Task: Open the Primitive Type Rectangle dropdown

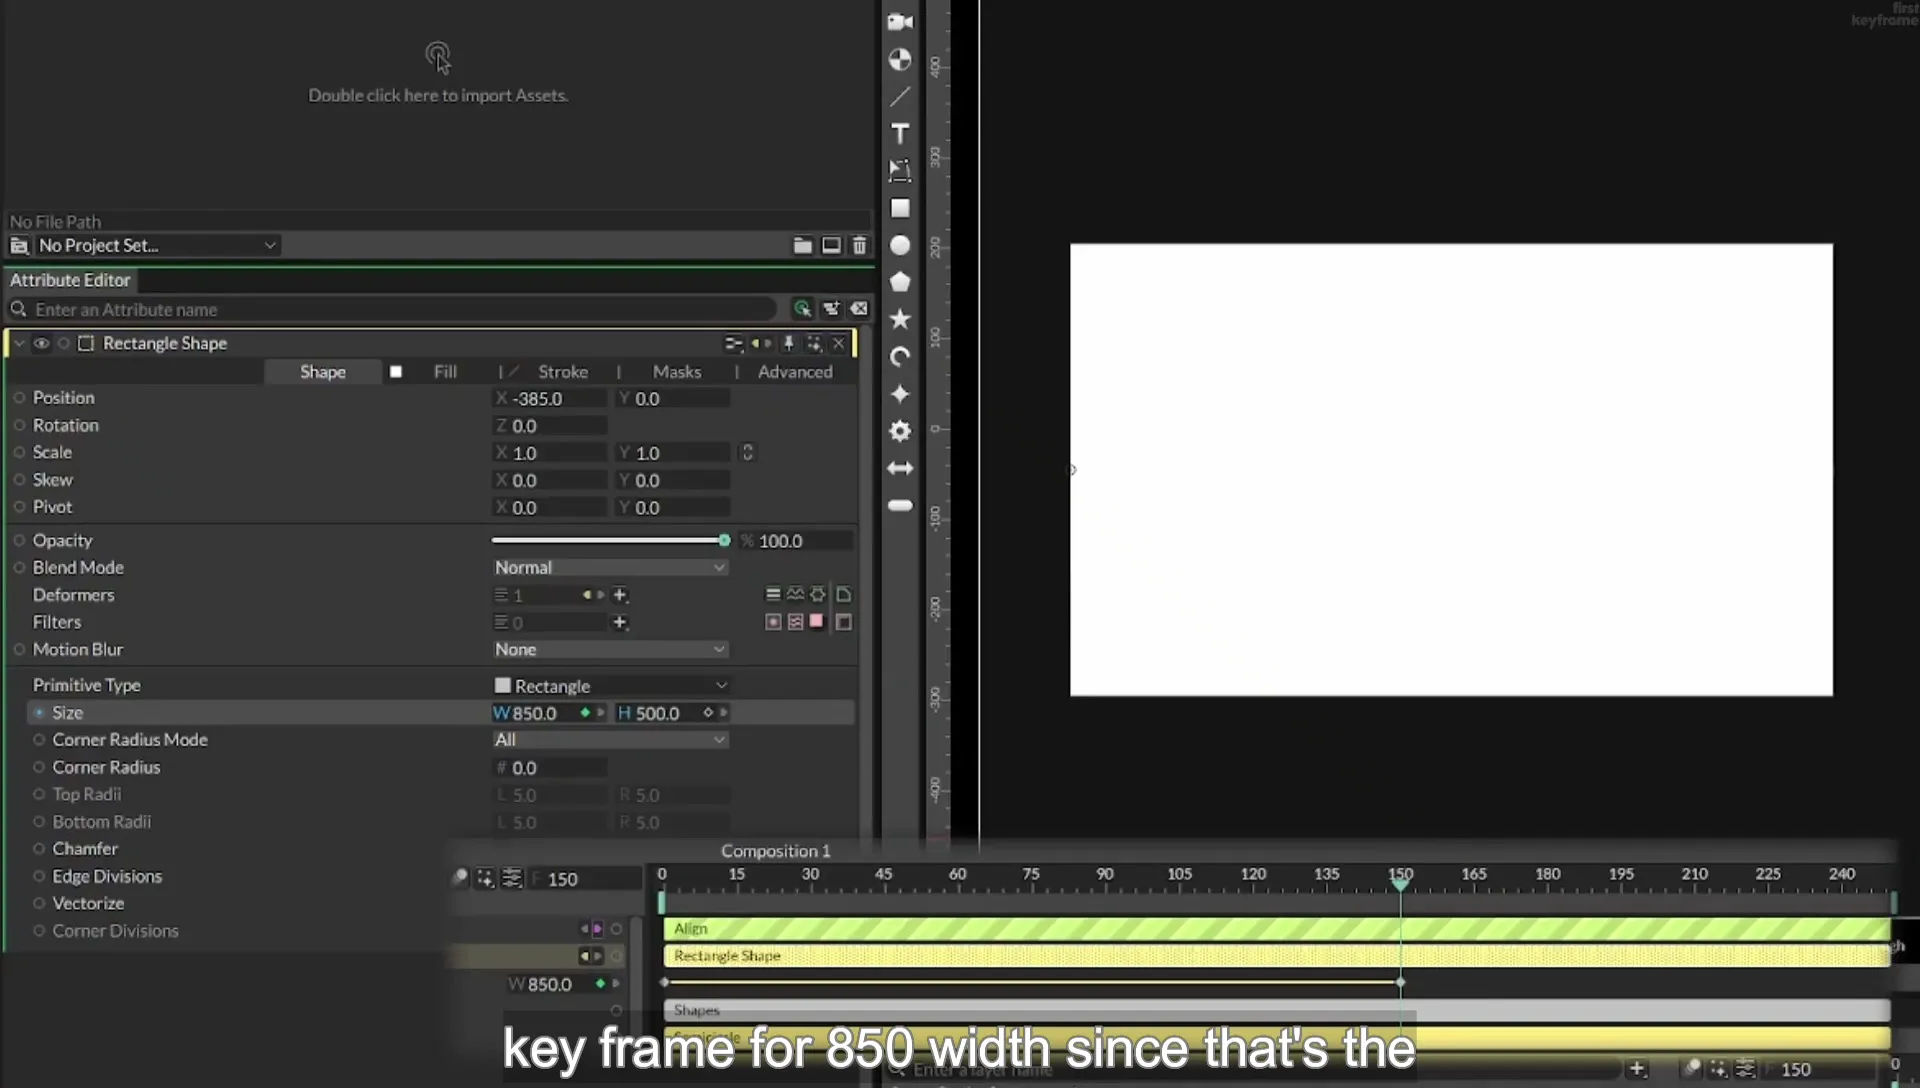Action: tap(610, 685)
